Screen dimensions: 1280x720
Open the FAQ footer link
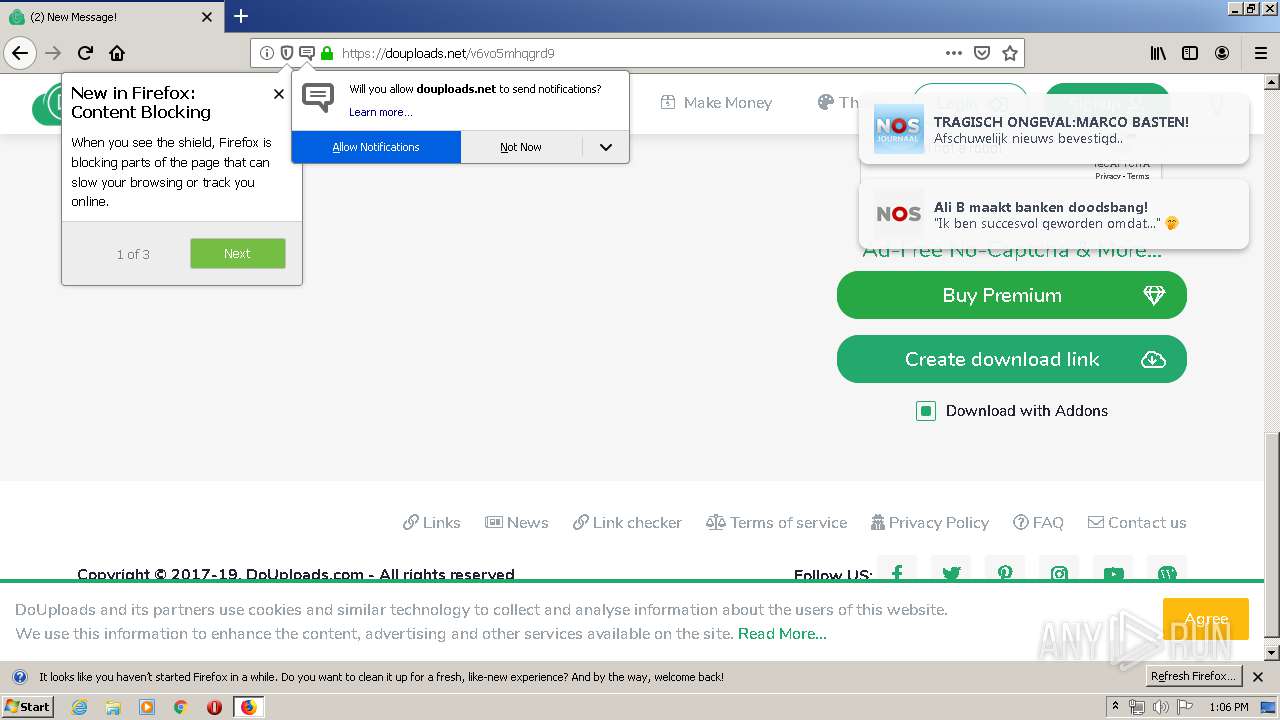pos(1038,522)
